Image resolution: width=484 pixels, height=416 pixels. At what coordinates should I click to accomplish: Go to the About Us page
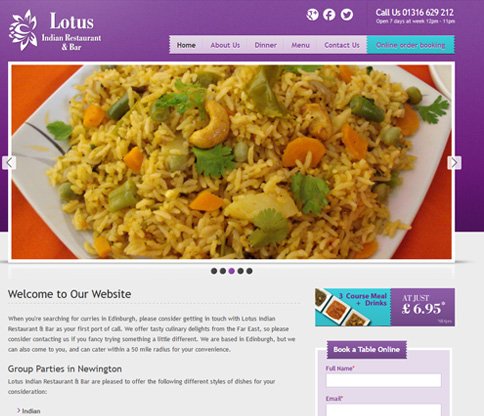tap(225, 45)
